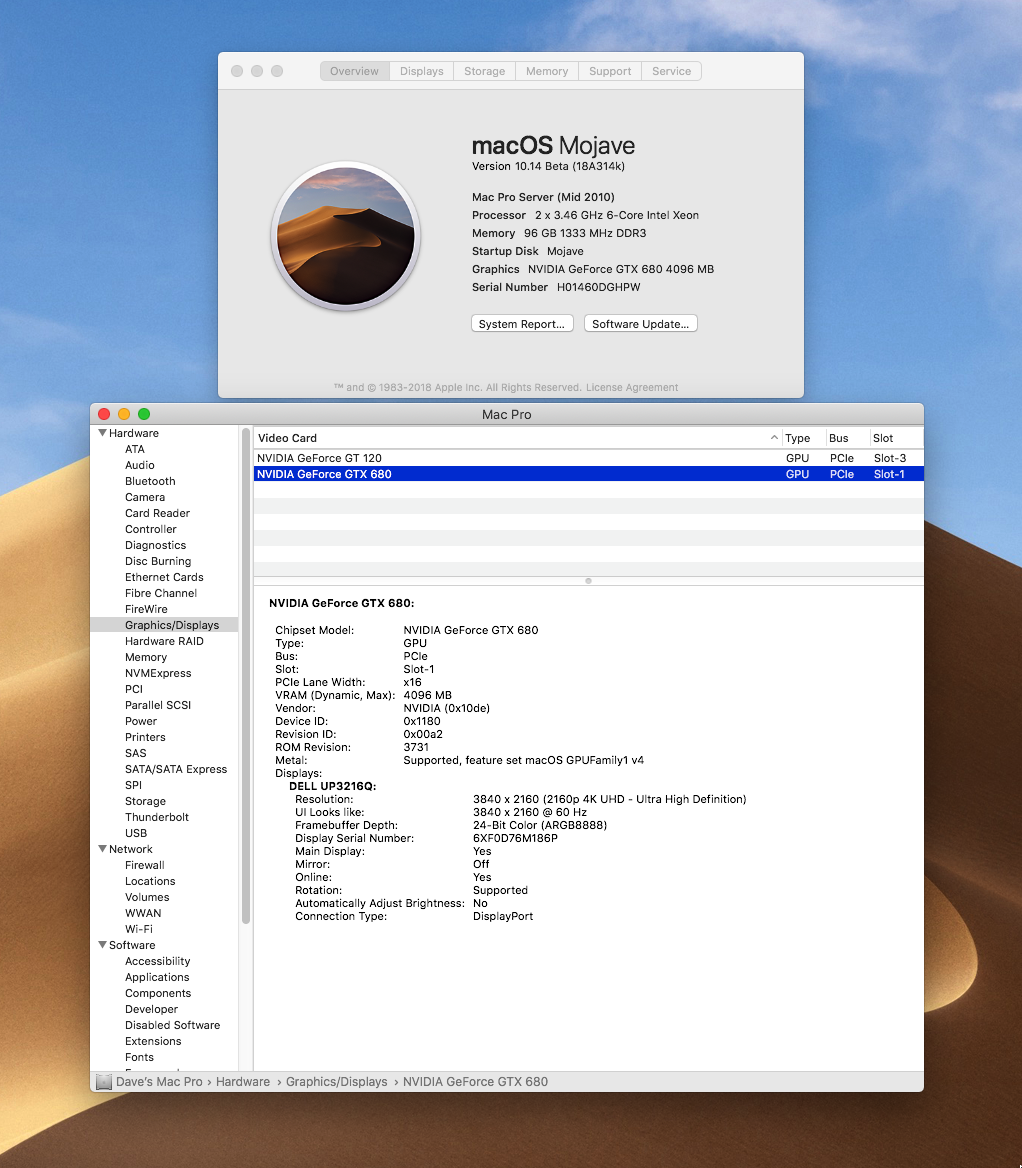This screenshot has width=1022, height=1168.
Task: Open the Displays tab
Action: pyautogui.click(x=422, y=71)
